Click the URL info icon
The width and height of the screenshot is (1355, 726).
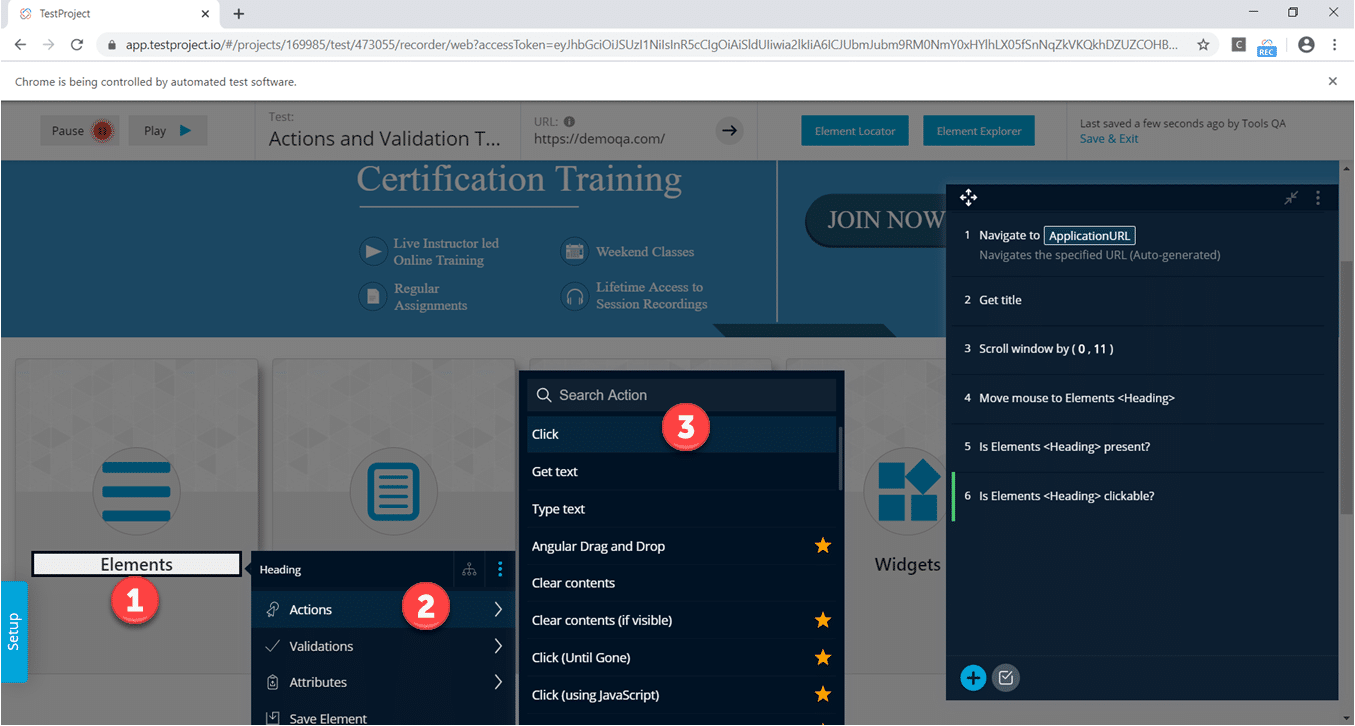(x=569, y=121)
